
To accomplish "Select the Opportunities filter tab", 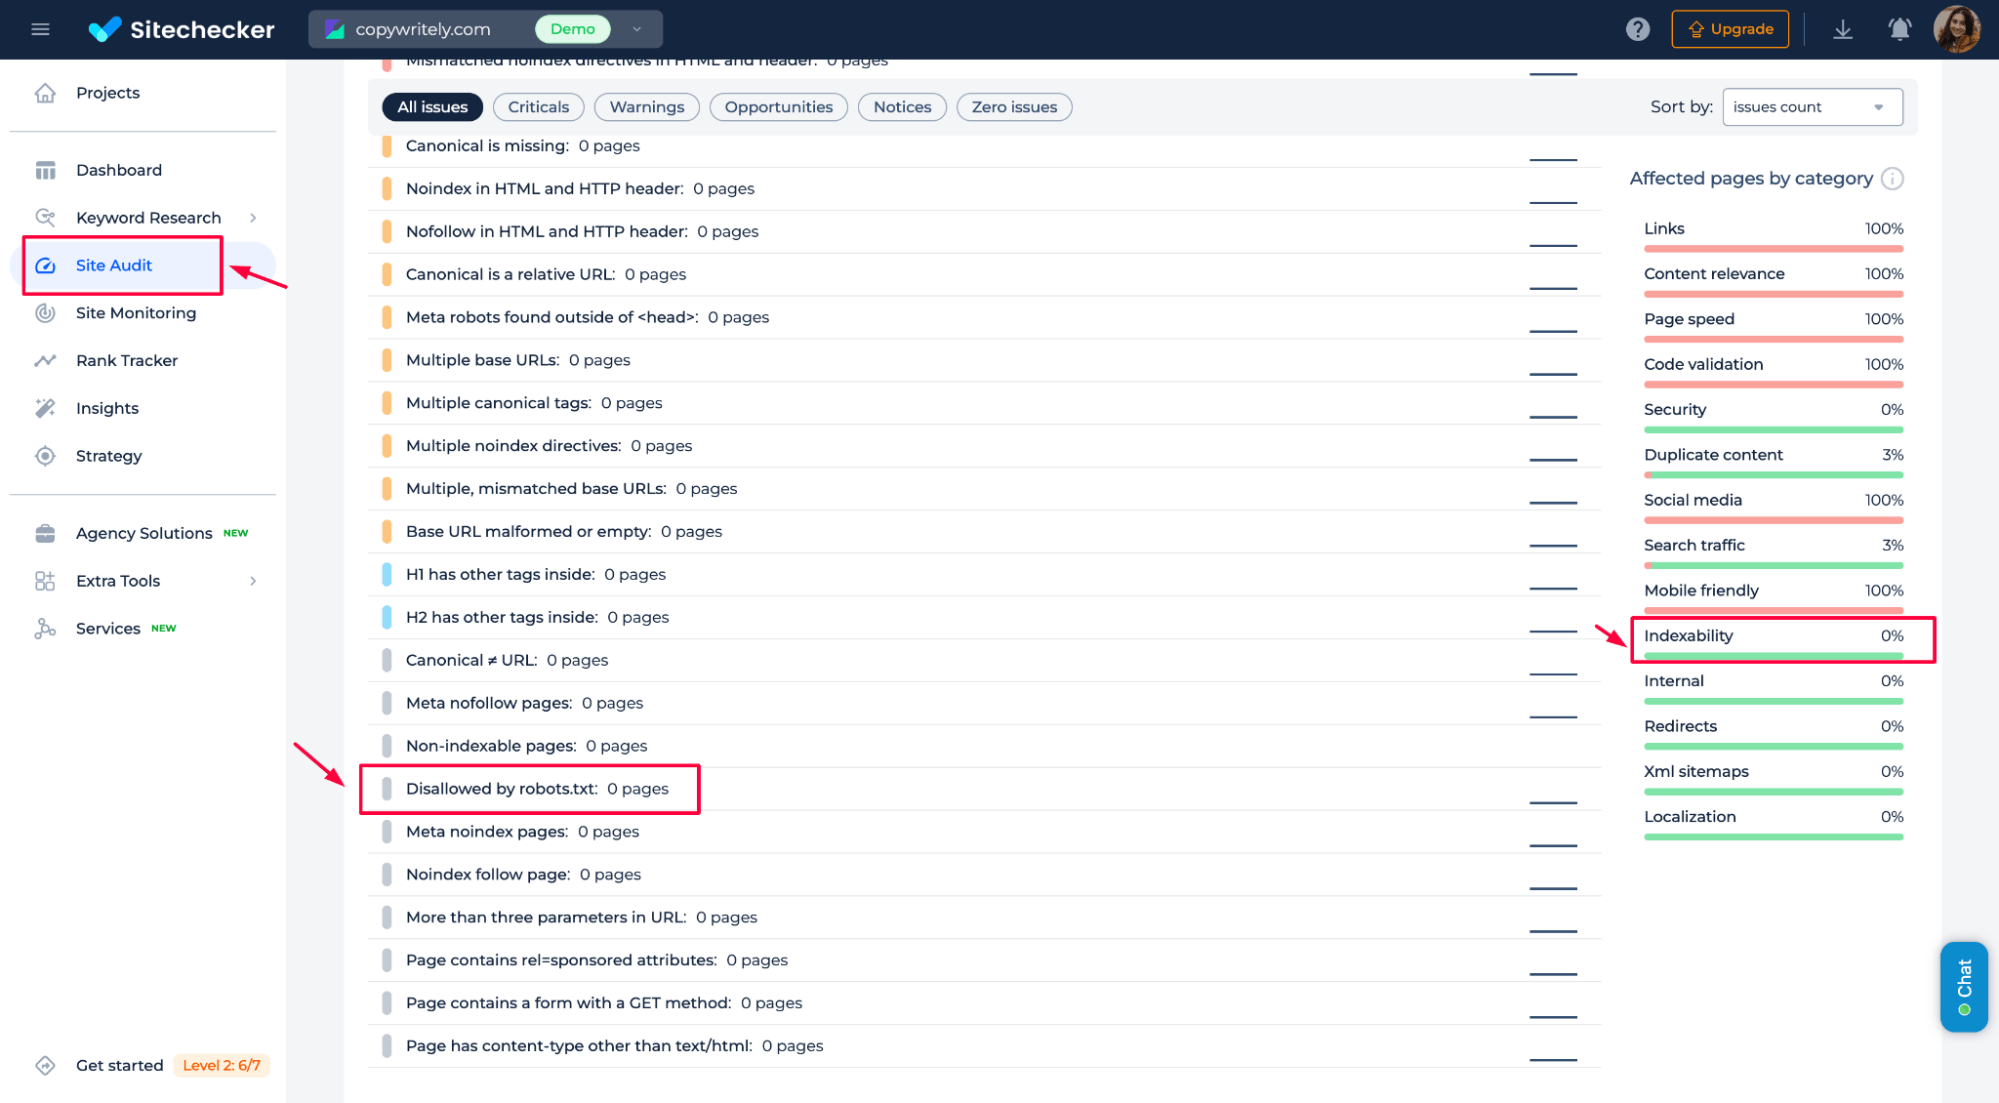I will pos(778,107).
